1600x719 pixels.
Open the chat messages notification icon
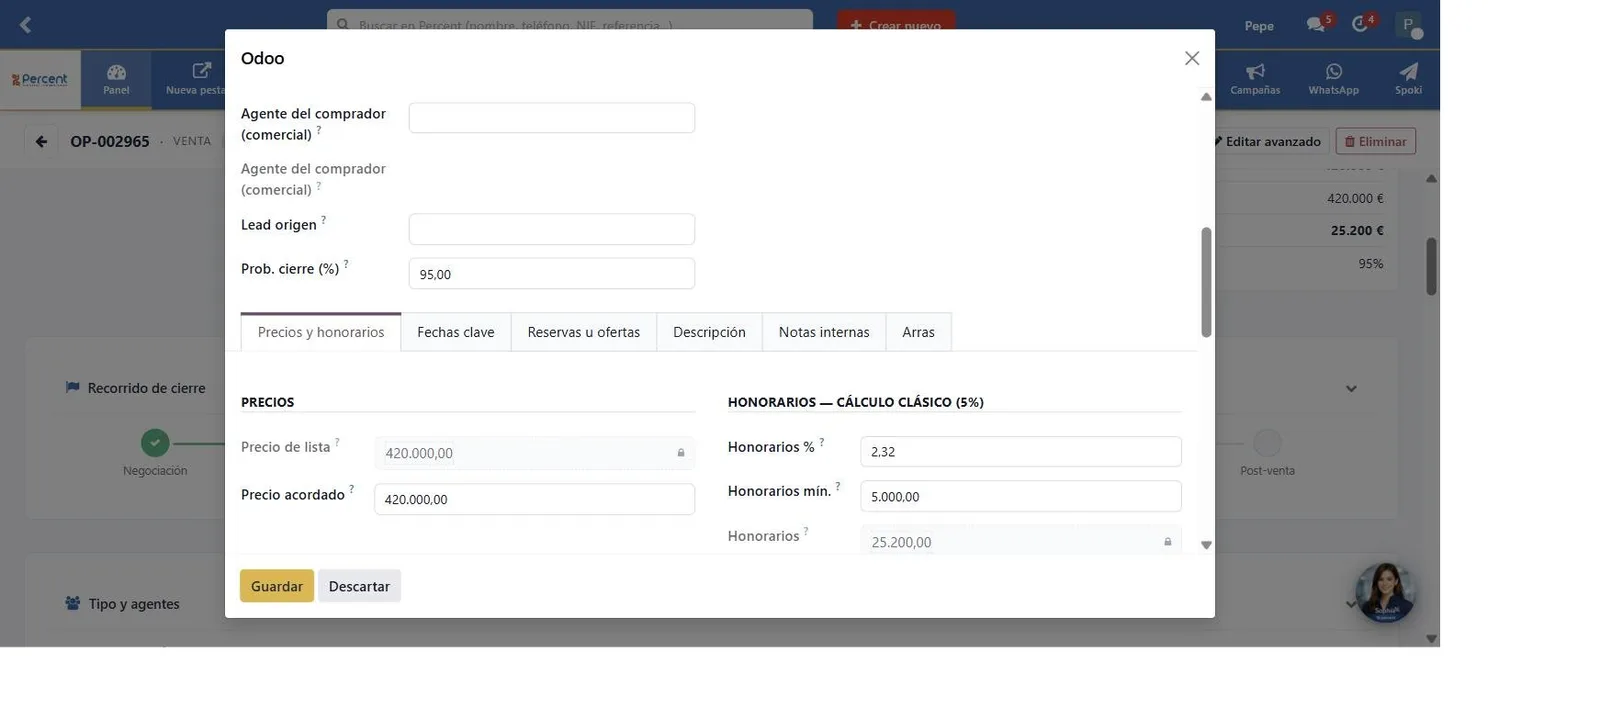click(x=1316, y=24)
